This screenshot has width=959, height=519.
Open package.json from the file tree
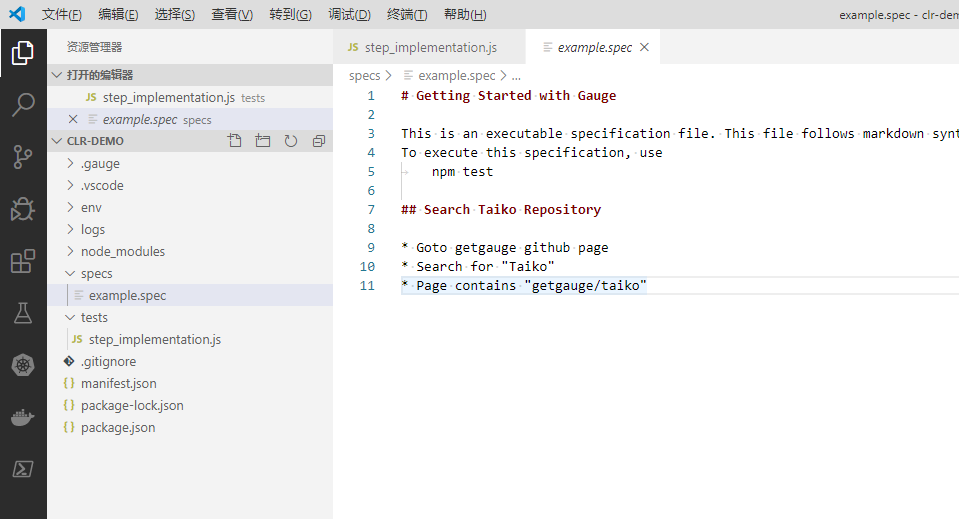[x=118, y=427]
